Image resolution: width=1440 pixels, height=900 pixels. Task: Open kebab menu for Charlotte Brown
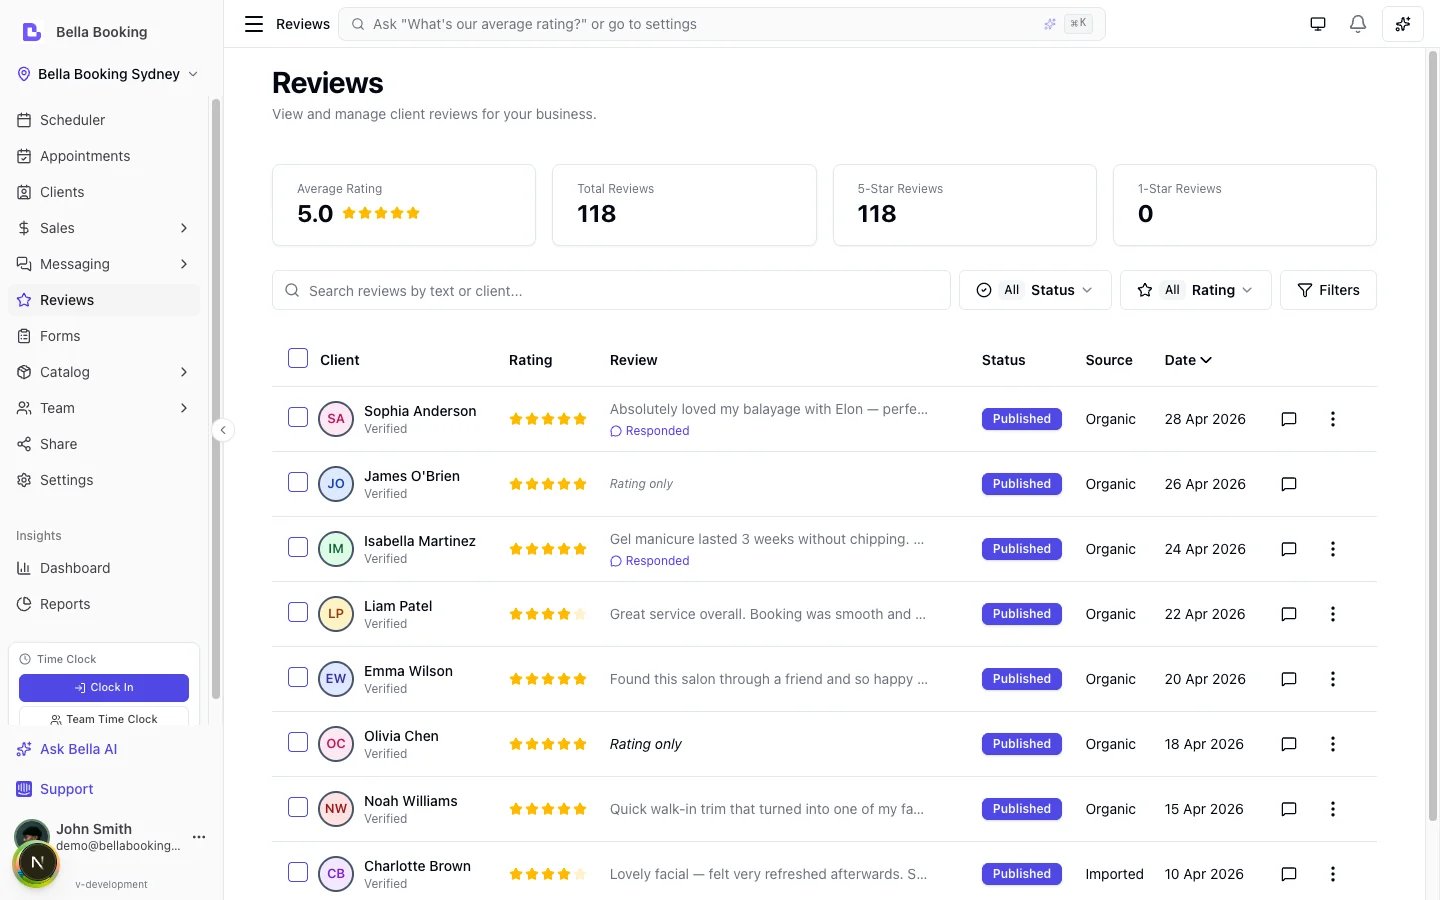[1332, 874]
